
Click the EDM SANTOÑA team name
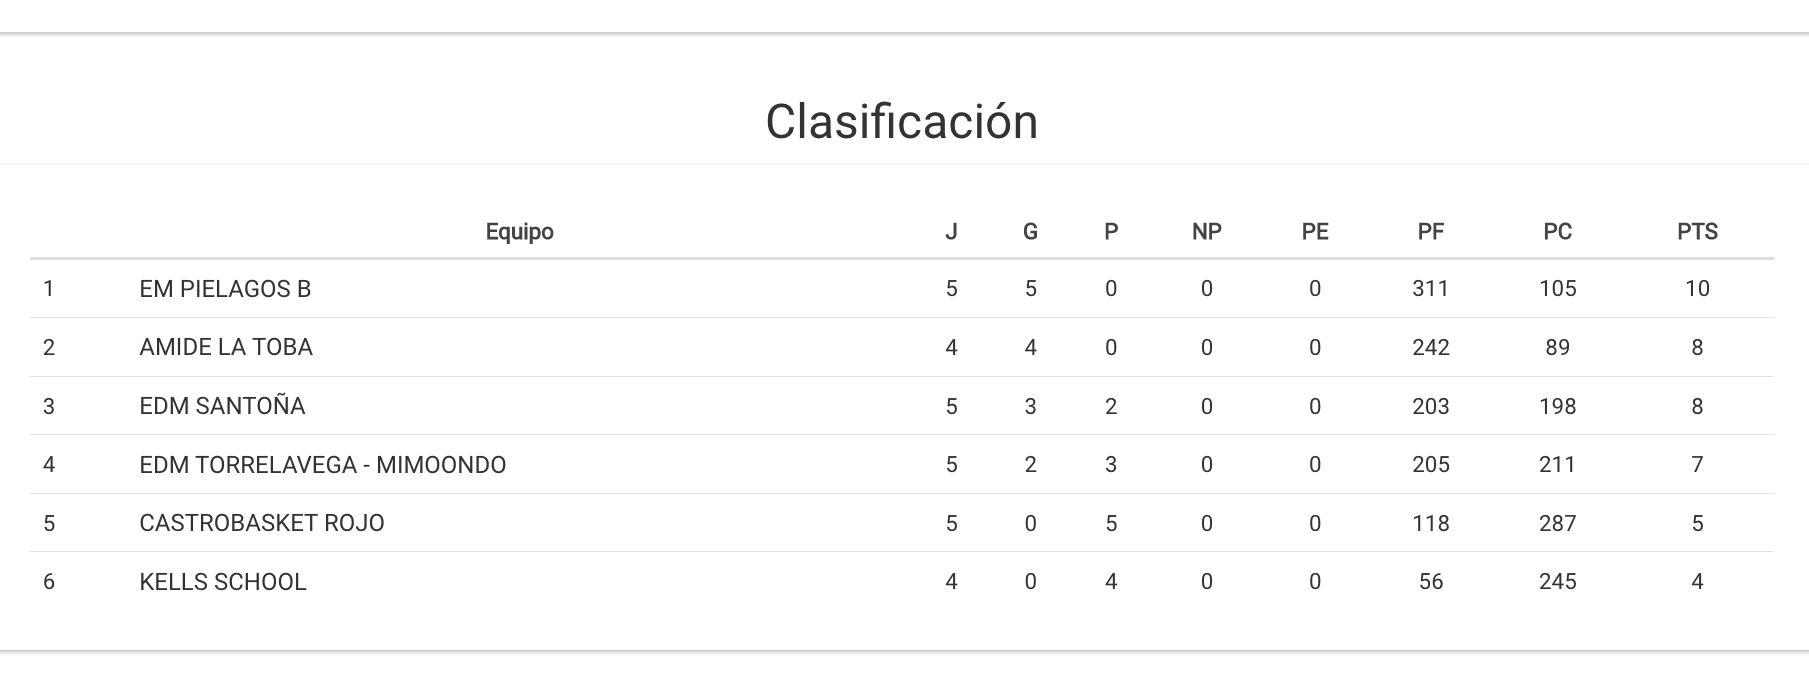tap(222, 406)
